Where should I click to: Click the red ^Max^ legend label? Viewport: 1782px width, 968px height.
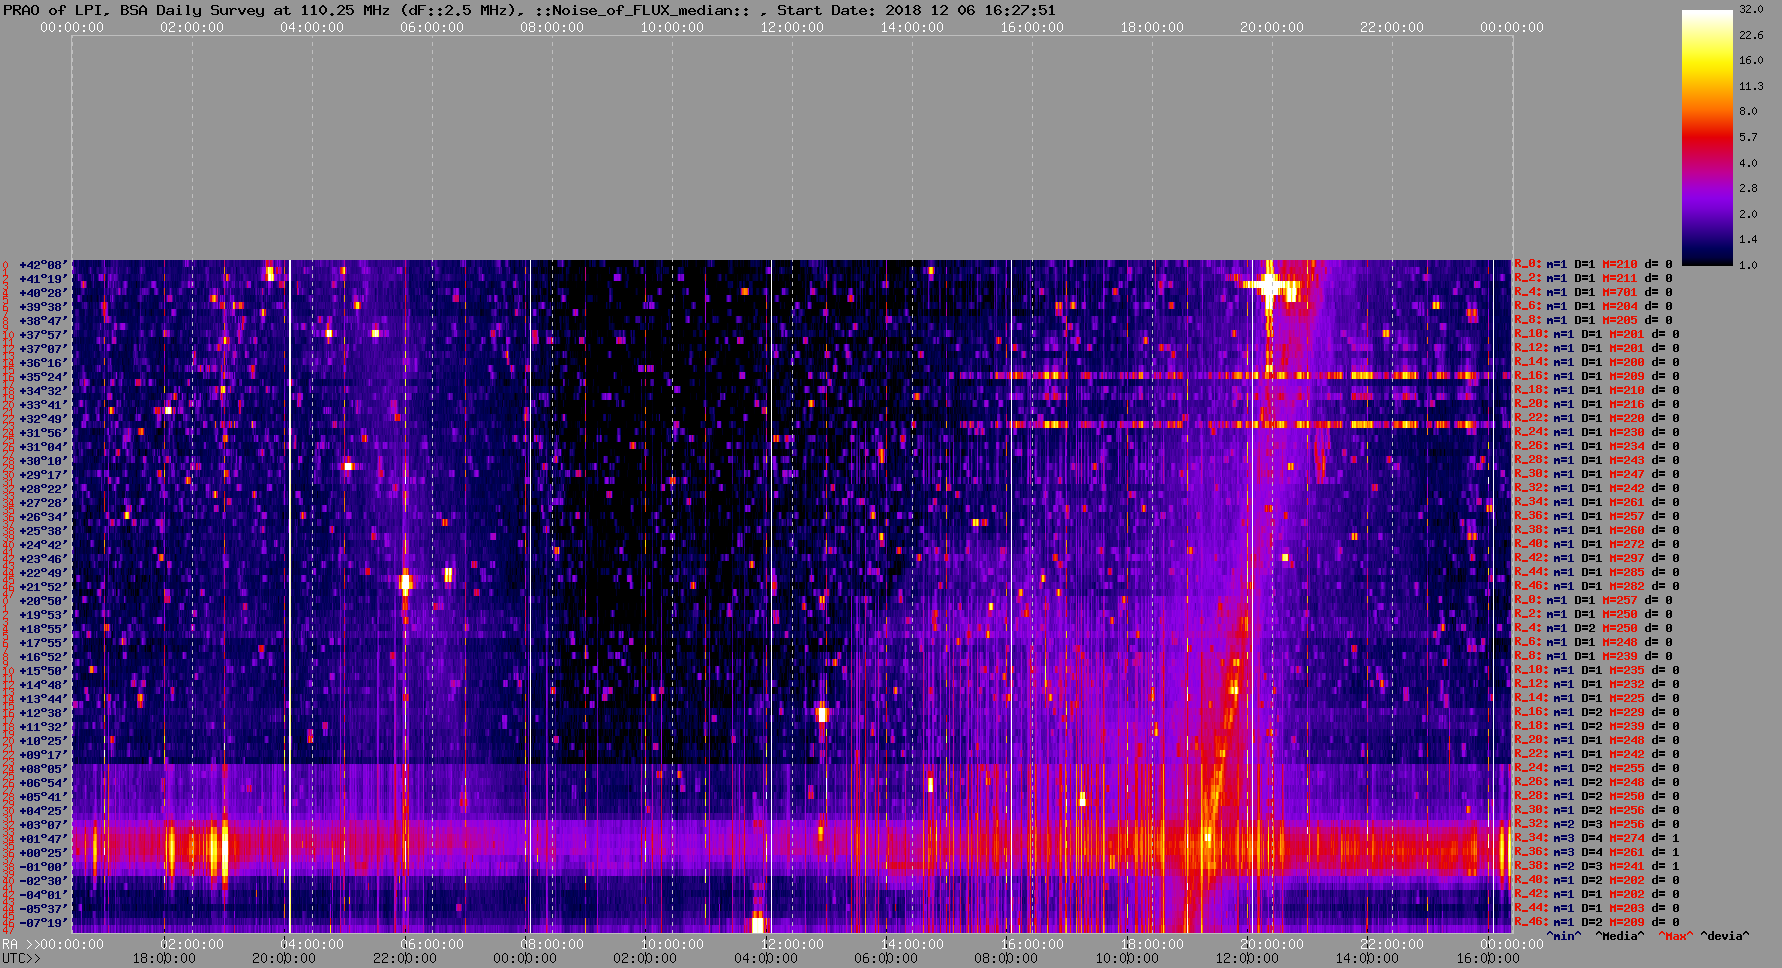point(1675,937)
